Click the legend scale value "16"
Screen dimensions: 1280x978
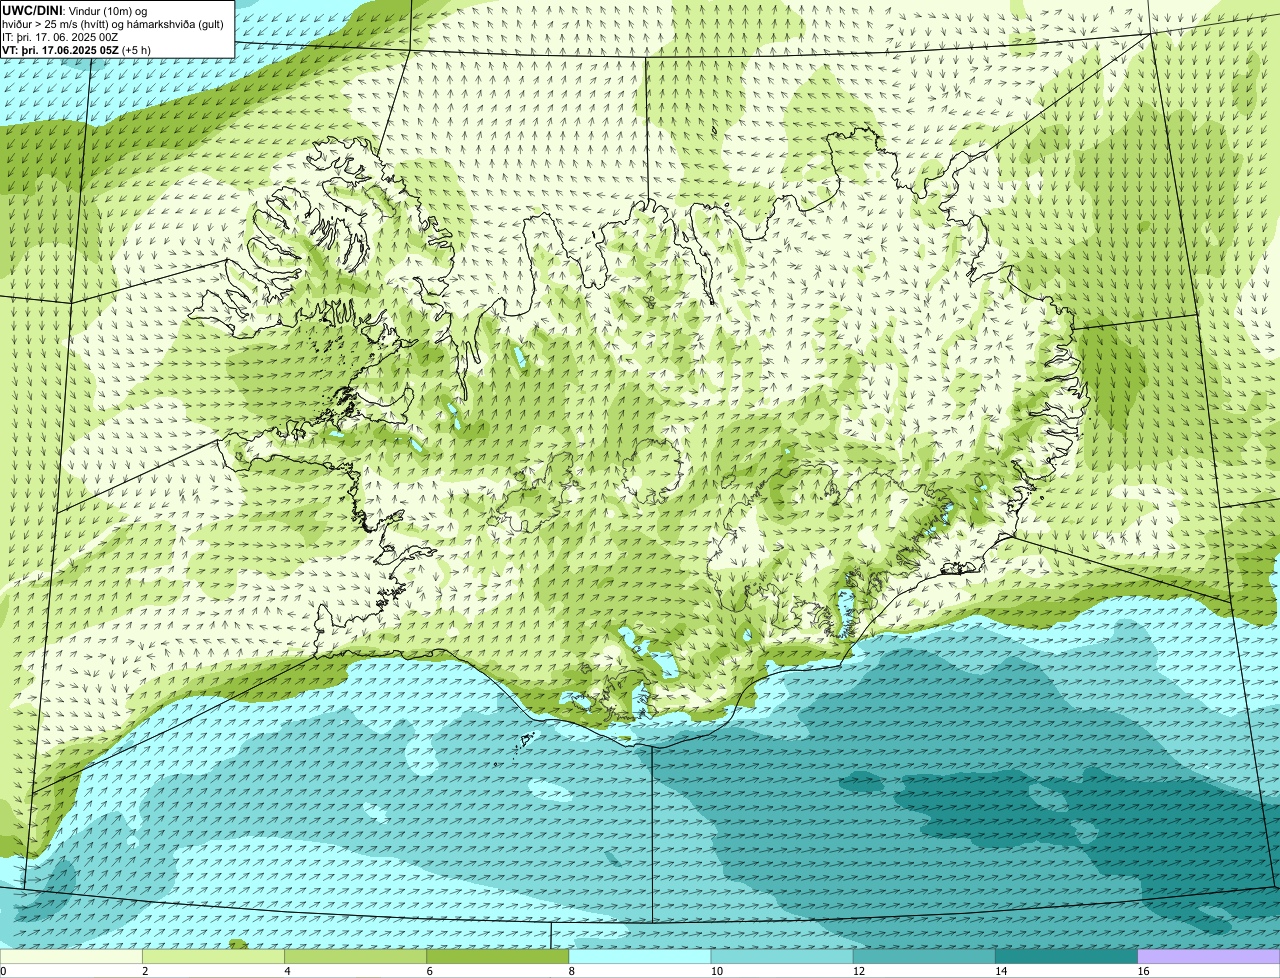pos(1143,971)
